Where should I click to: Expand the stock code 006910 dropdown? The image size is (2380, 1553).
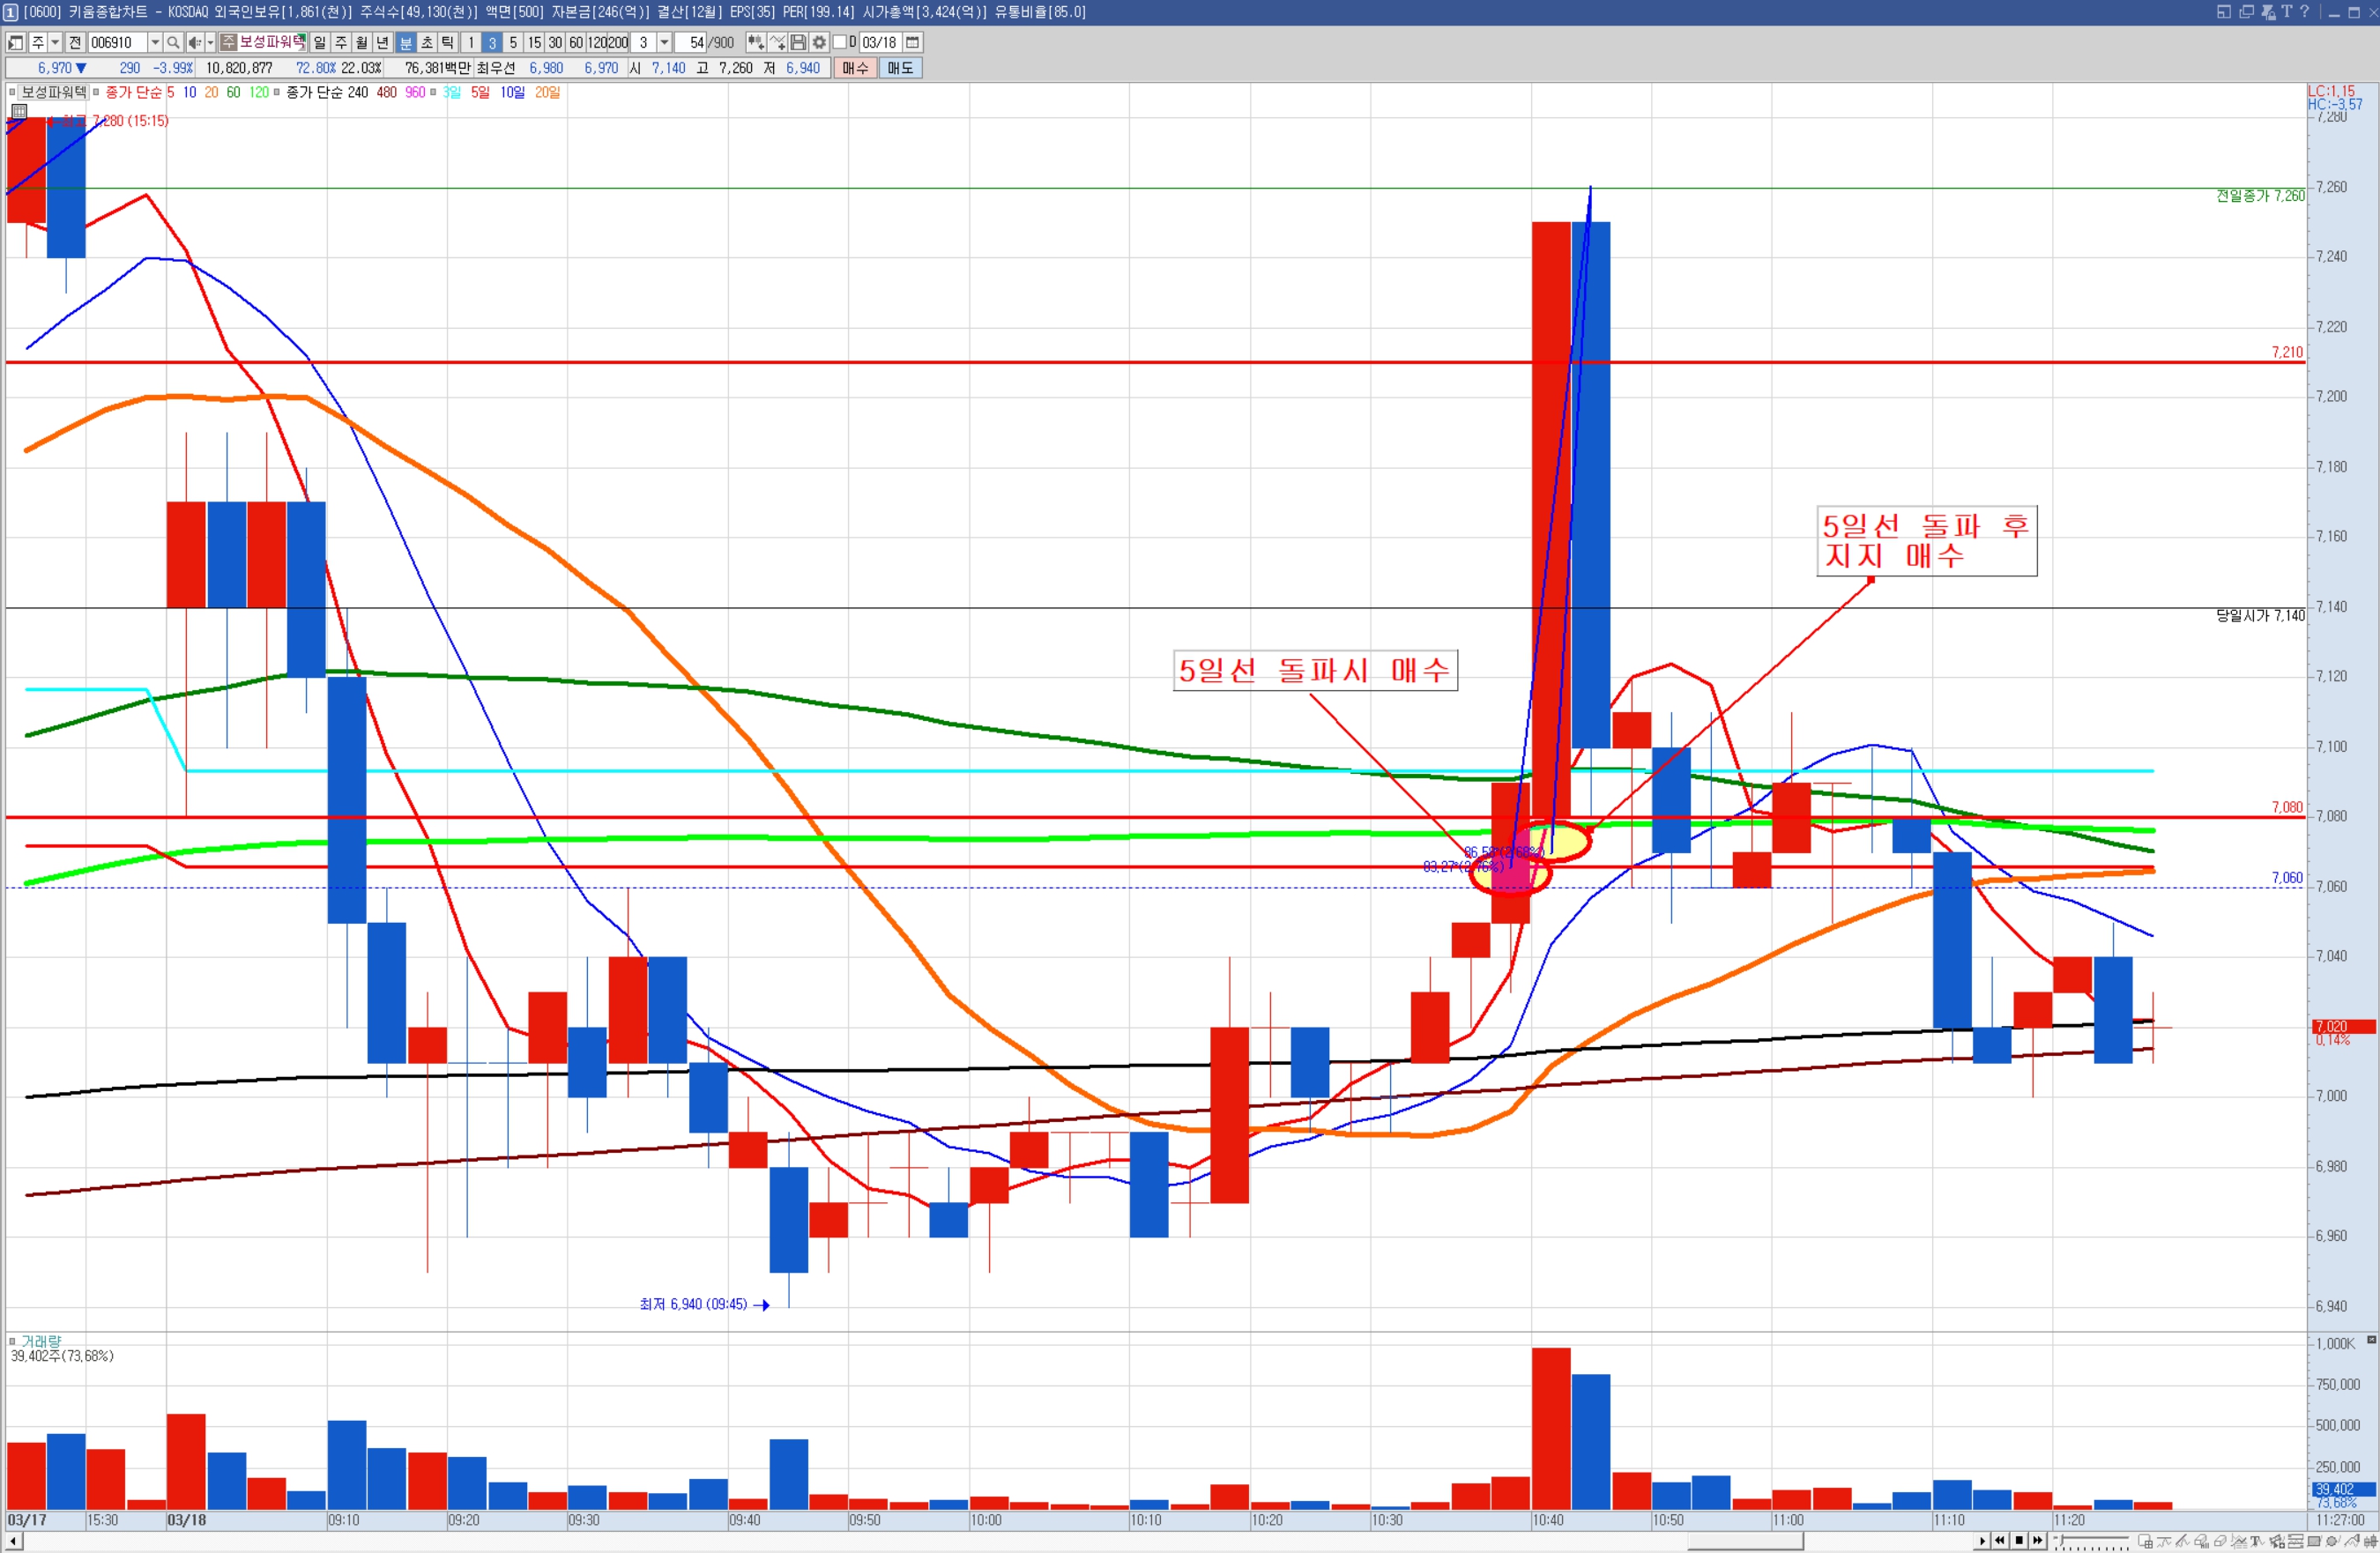(154, 42)
